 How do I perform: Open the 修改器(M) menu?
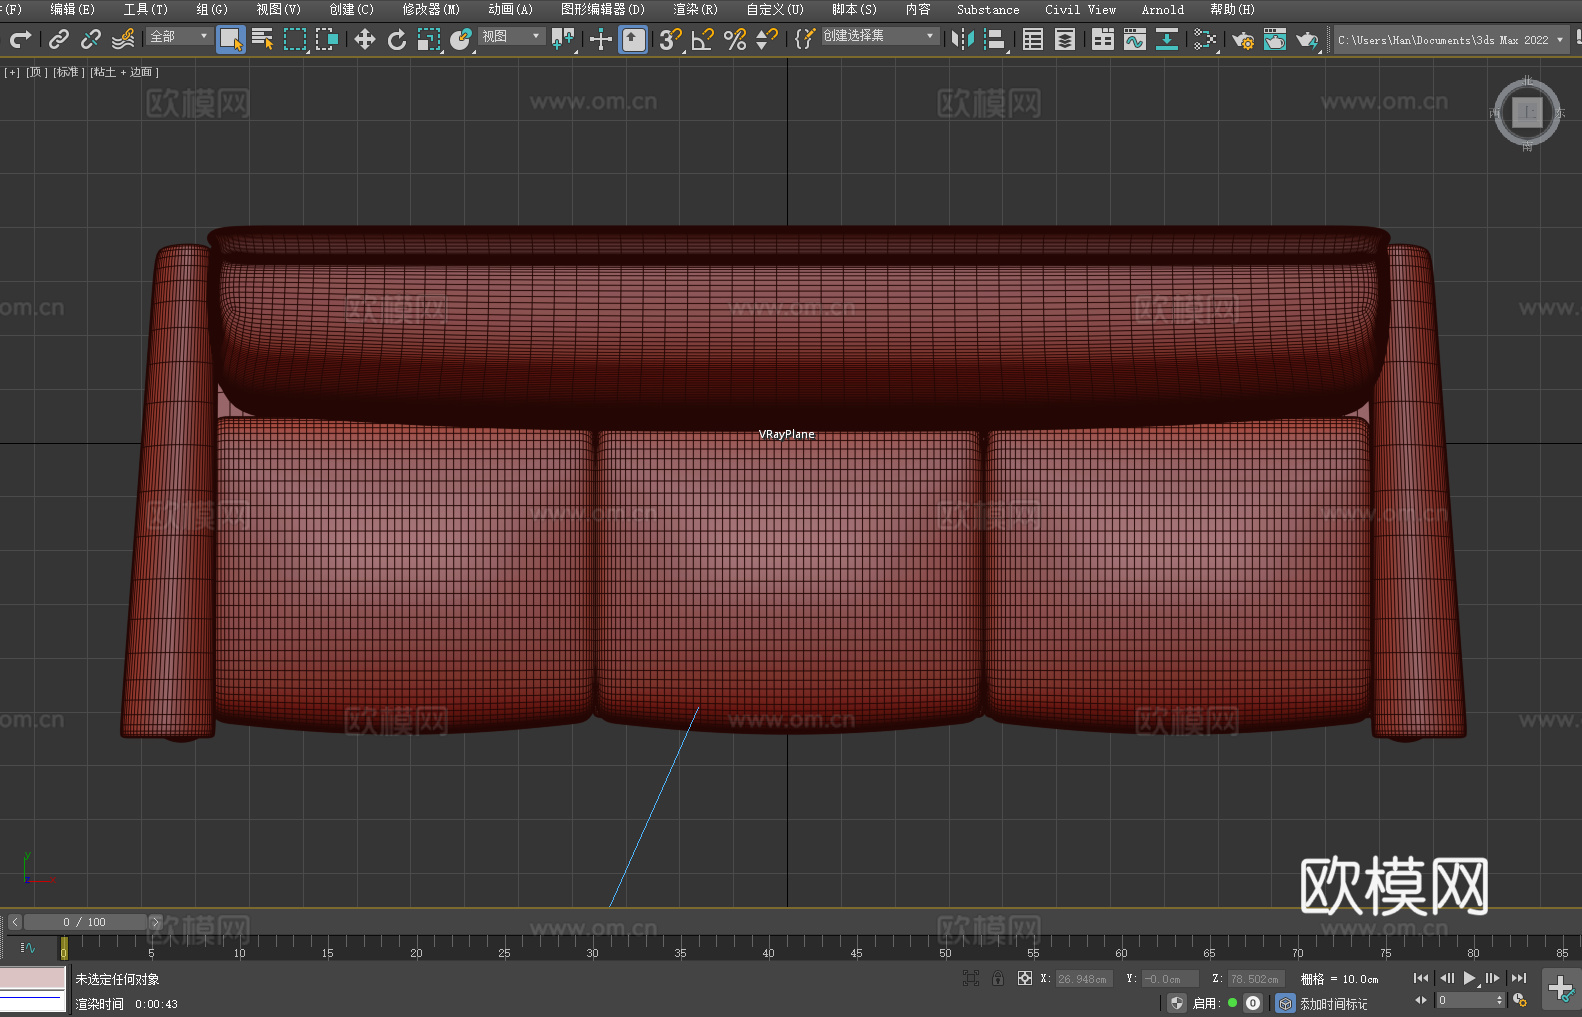pos(431,9)
